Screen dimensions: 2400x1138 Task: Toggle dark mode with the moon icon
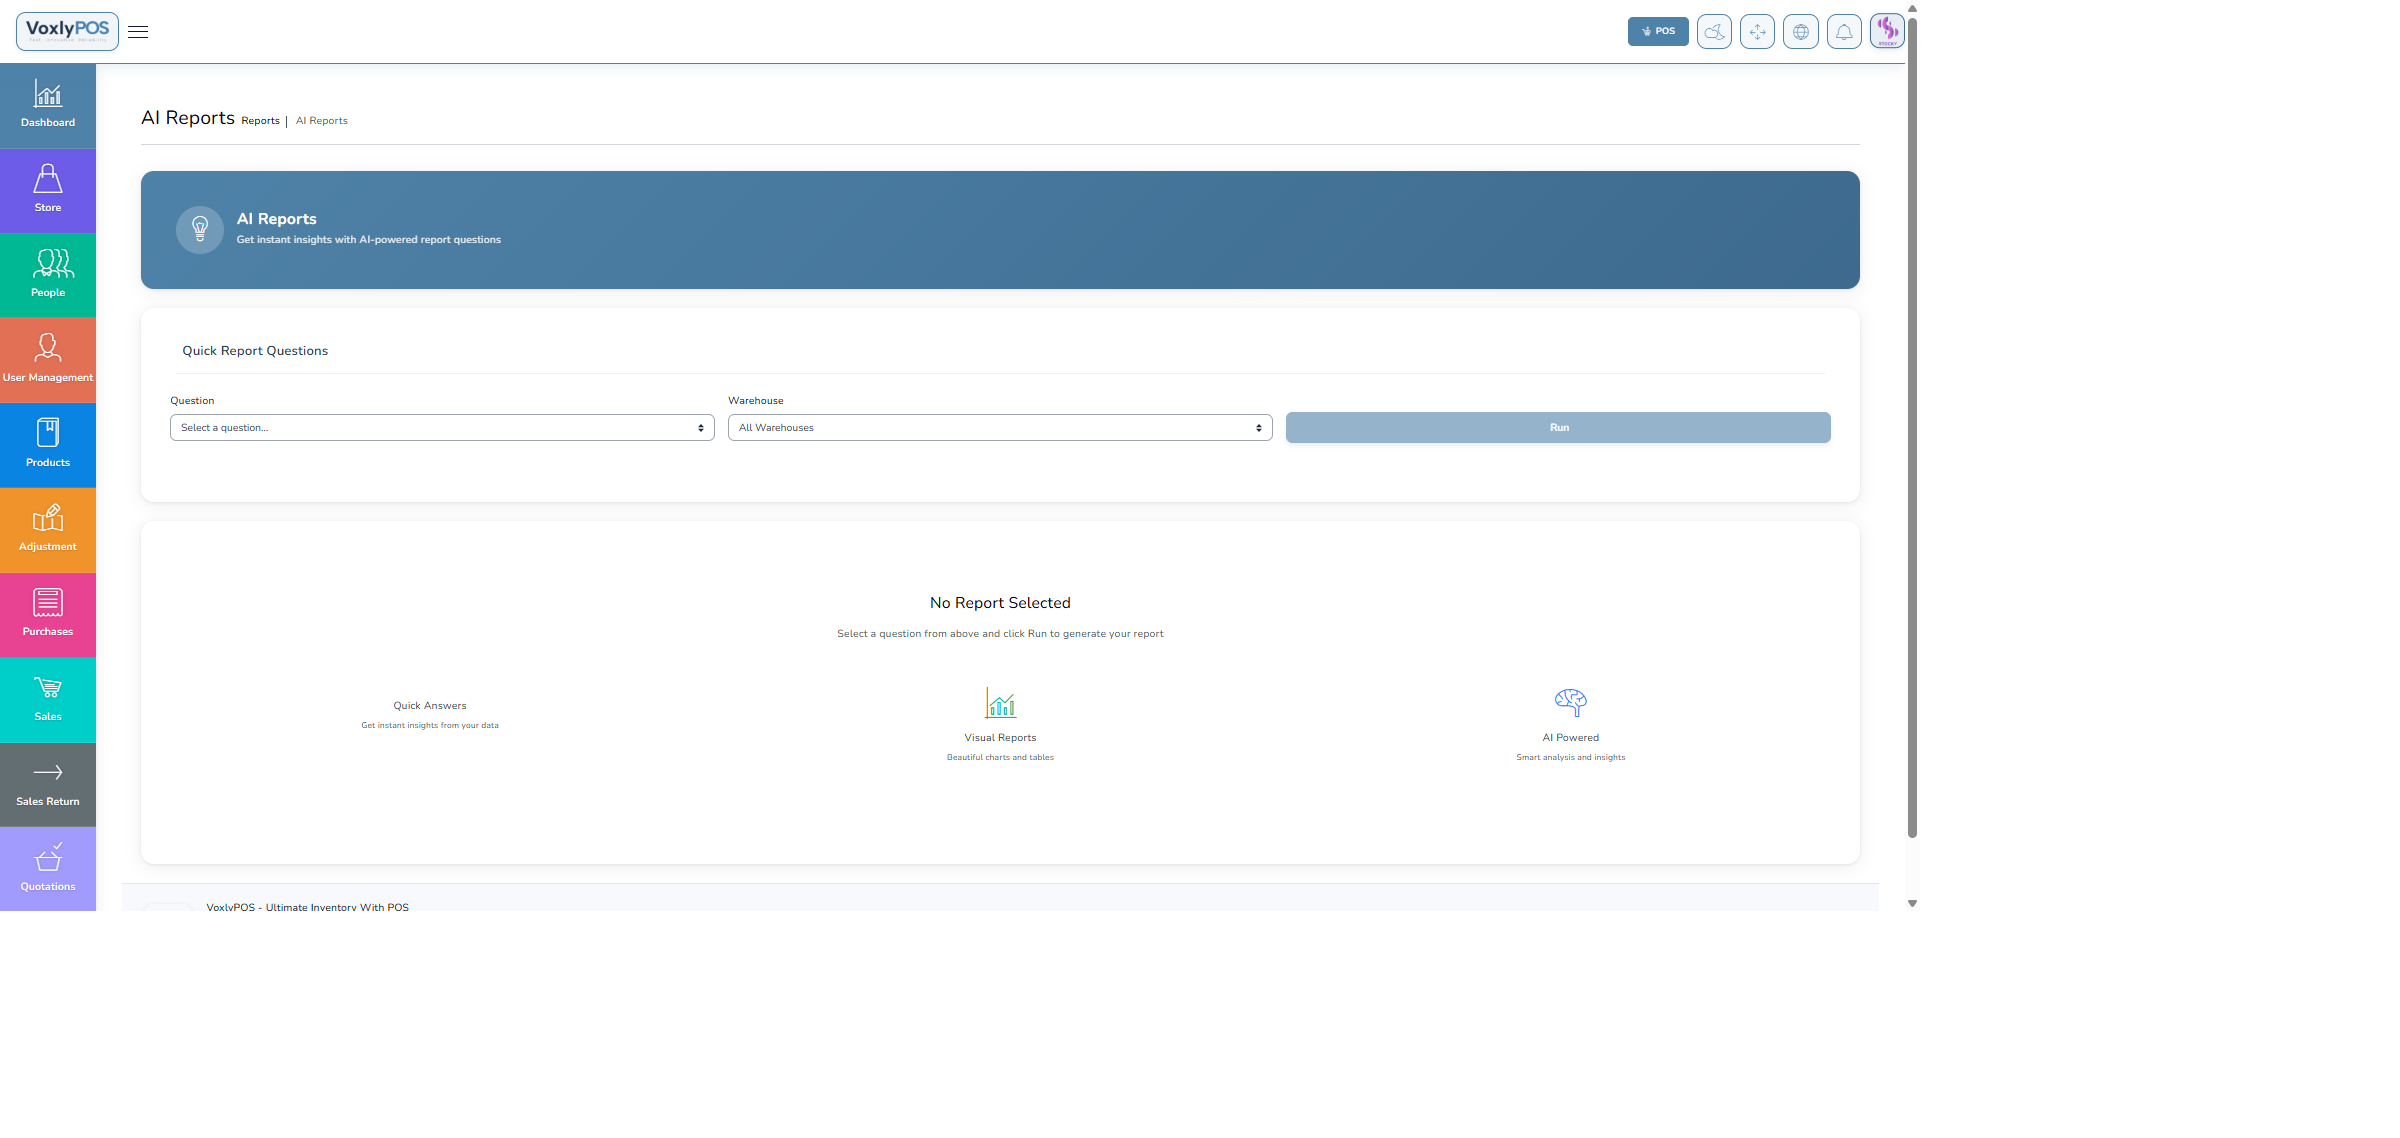pyautogui.click(x=1713, y=31)
